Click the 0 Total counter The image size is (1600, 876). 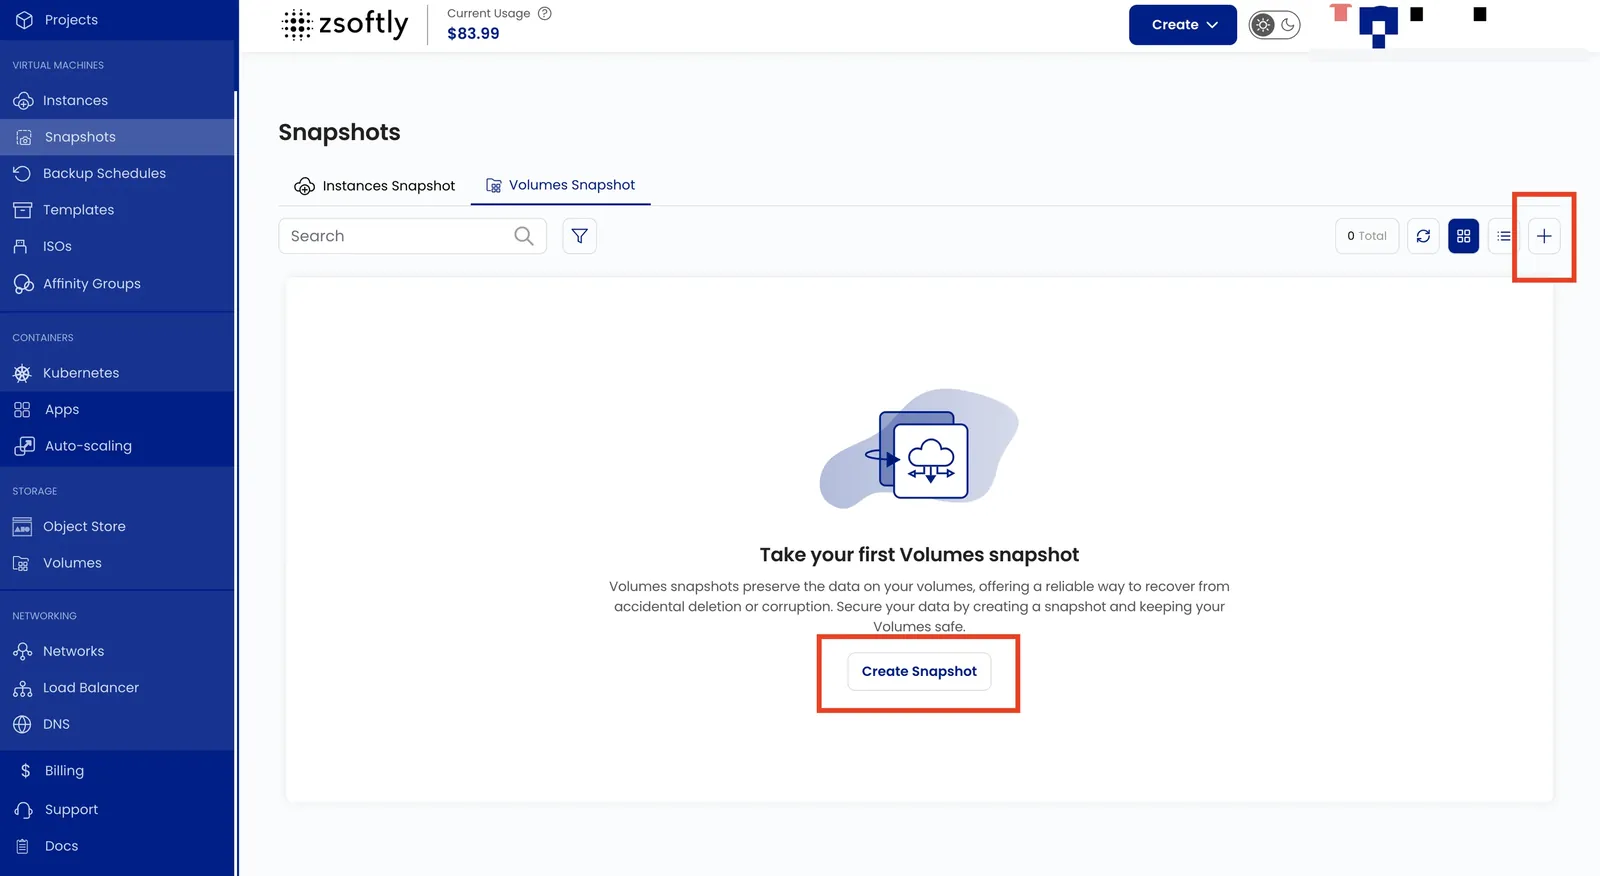[1367, 236]
